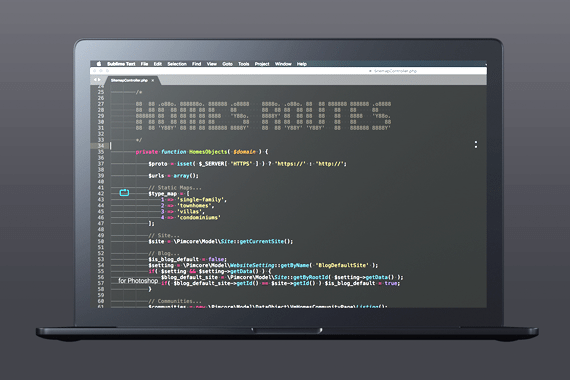The height and width of the screenshot is (380, 570).
Task: Open the File menu
Action: point(144,64)
